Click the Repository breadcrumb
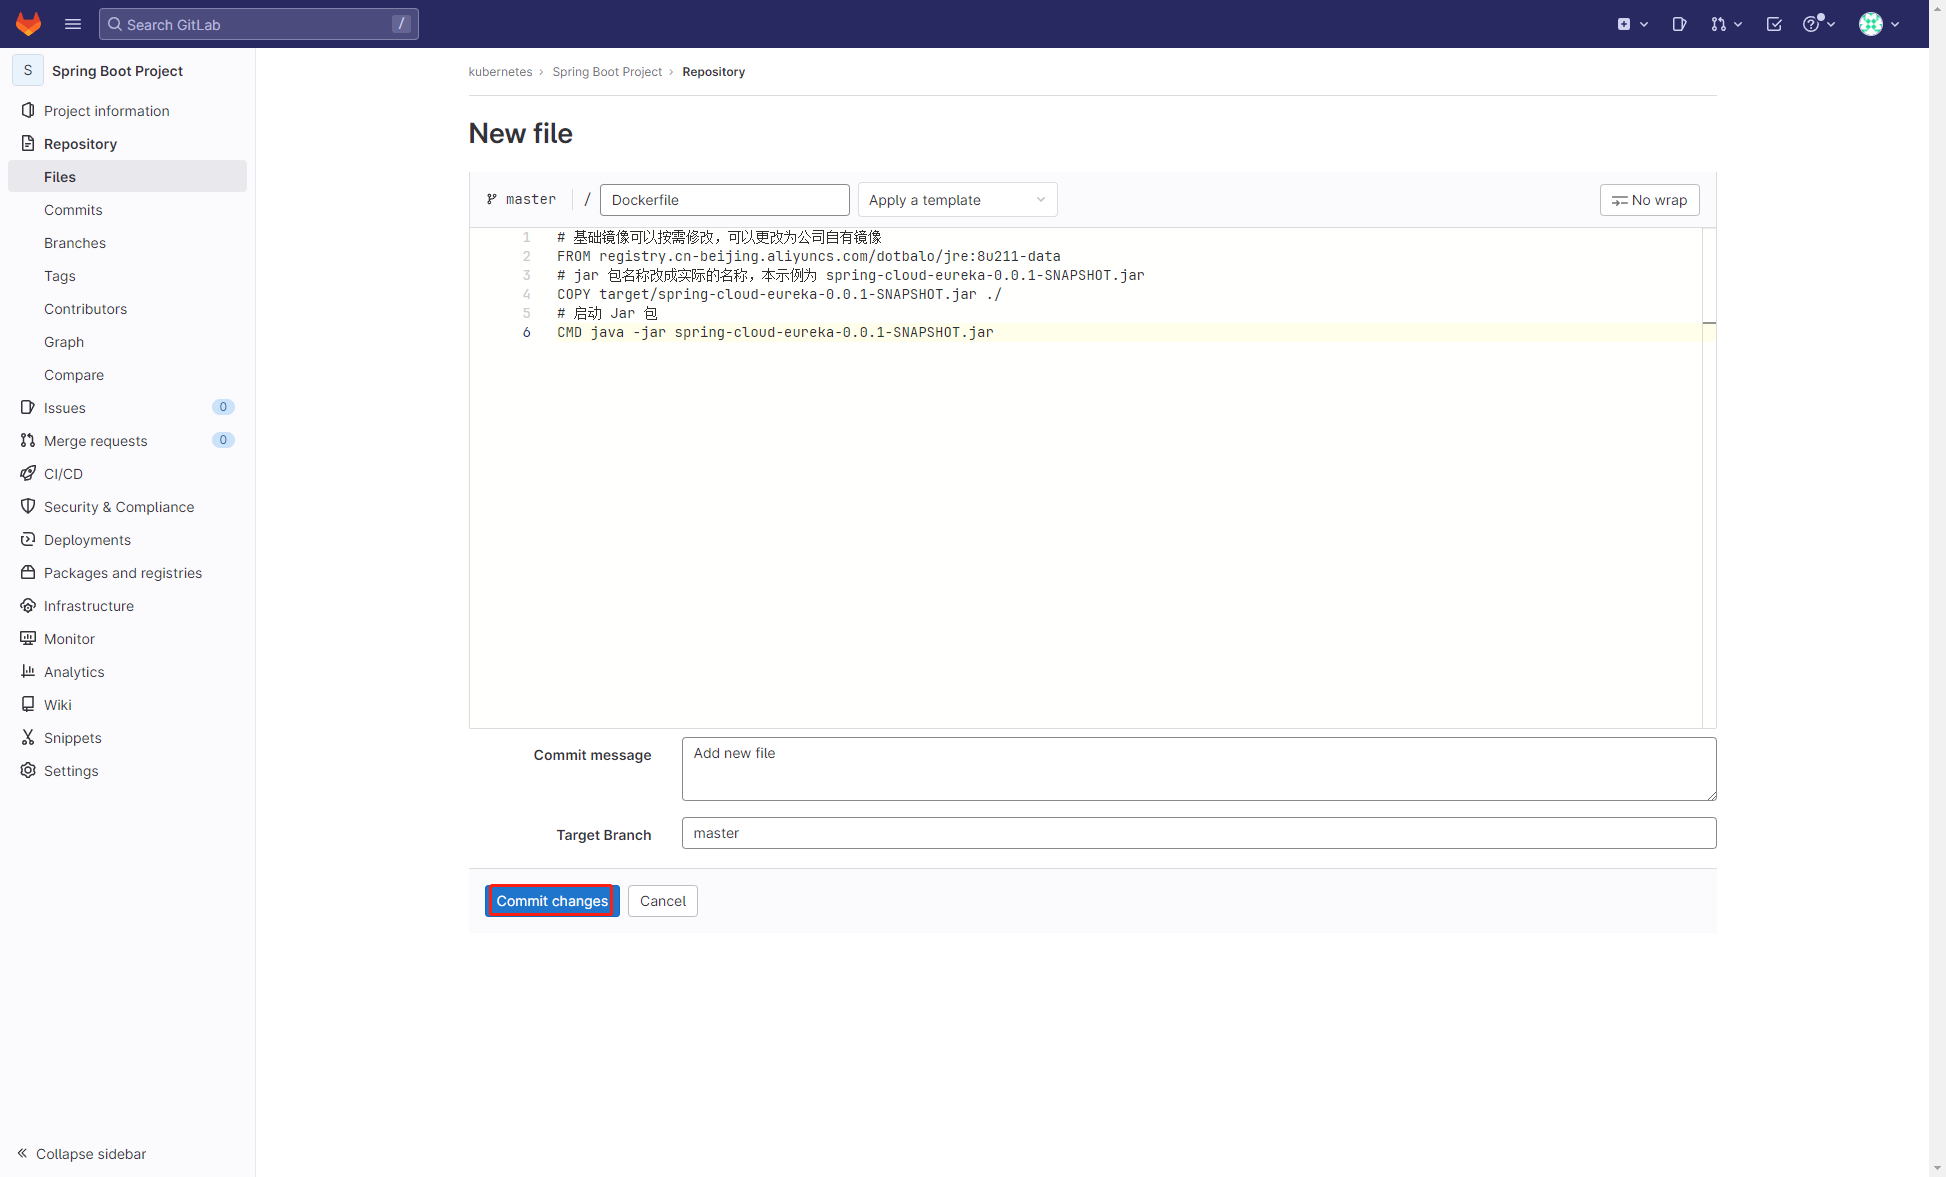 click(713, 72)
